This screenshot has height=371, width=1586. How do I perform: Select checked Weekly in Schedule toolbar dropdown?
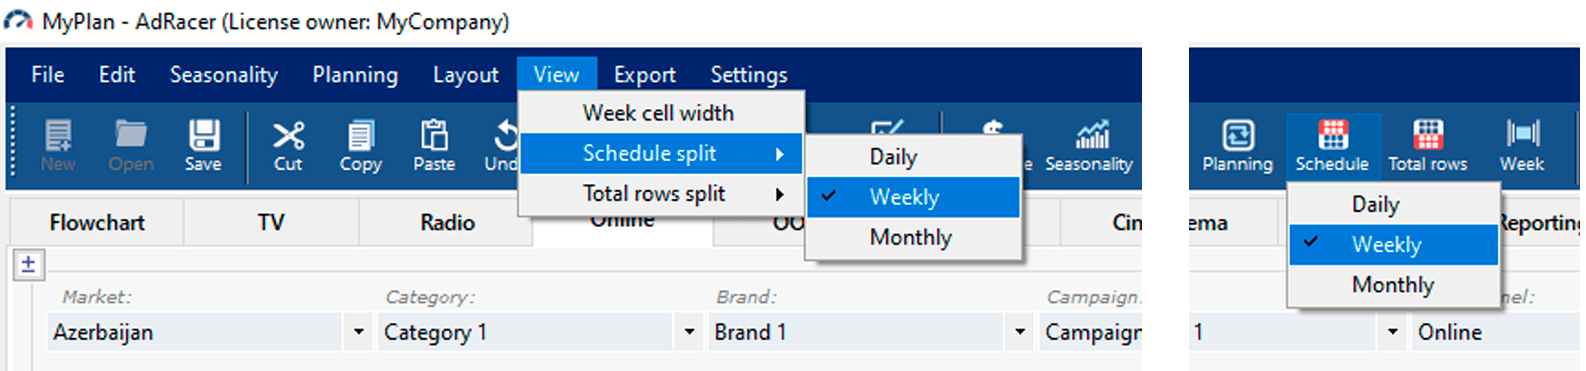pyautogui.click(x=1394, y=244)
